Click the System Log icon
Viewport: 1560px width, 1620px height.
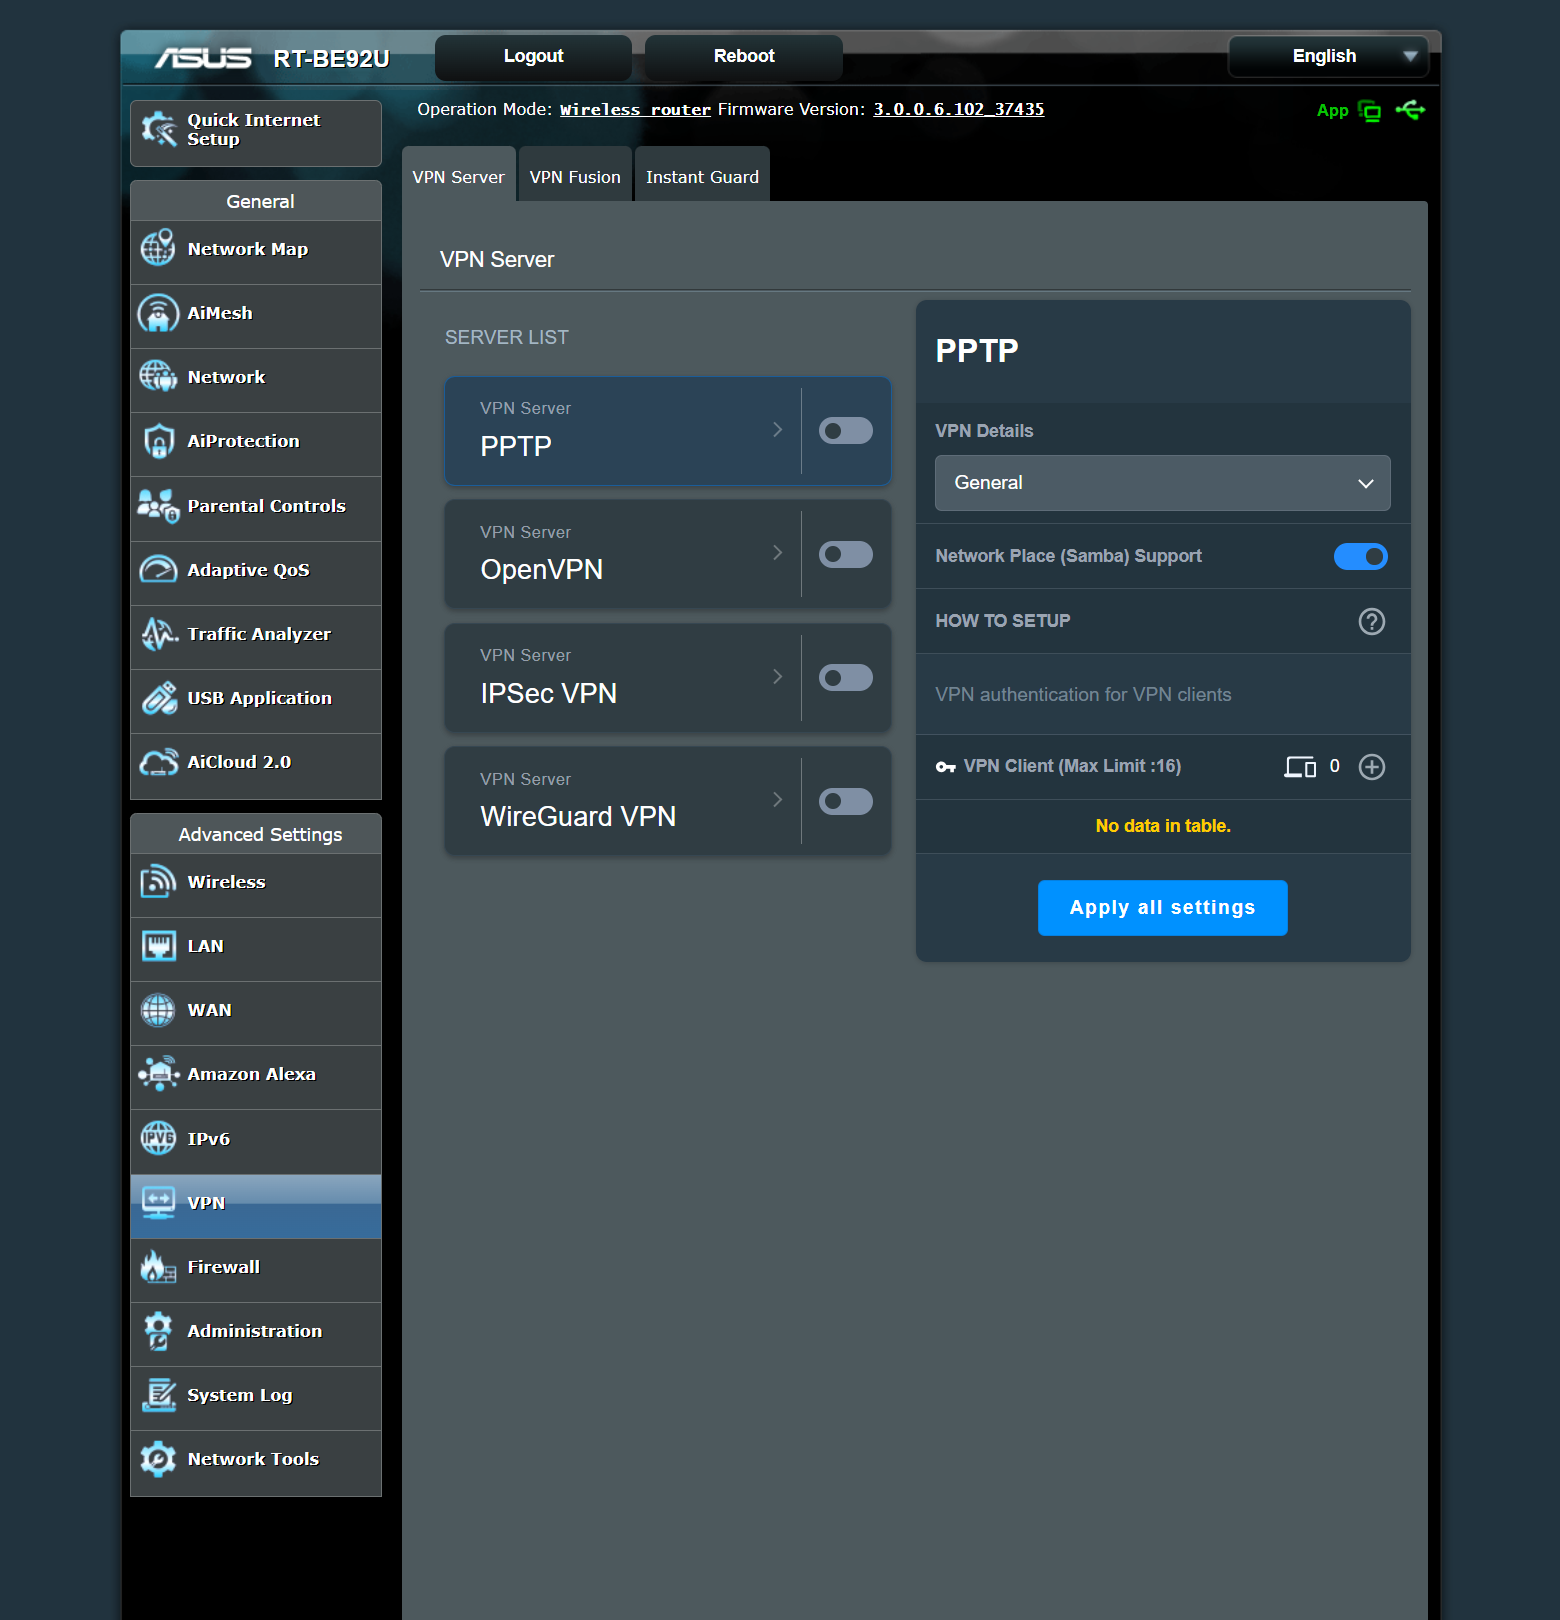158,1395
